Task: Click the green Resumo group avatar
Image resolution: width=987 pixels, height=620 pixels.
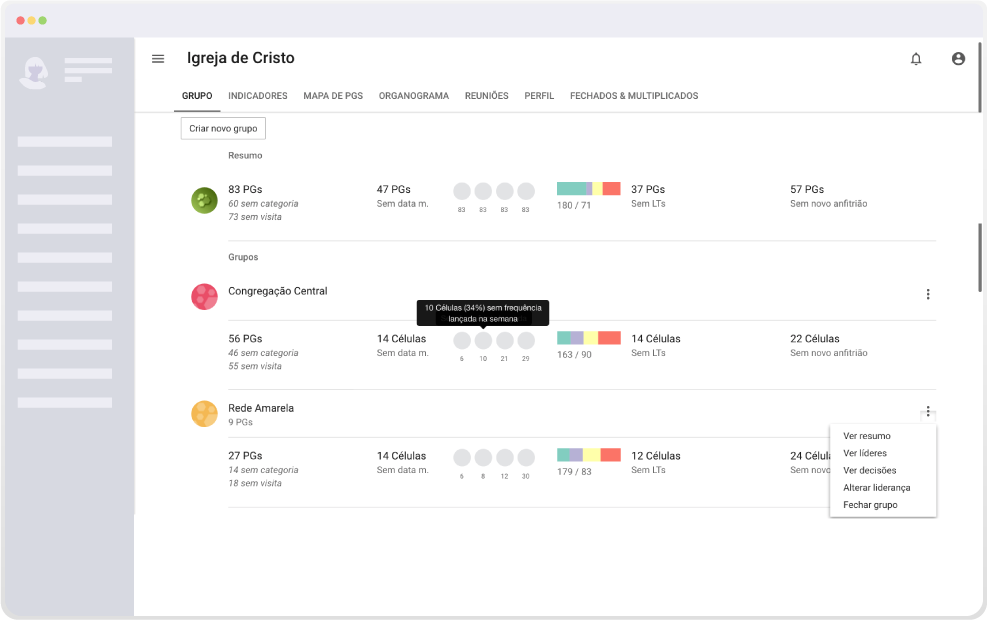Action: tap(205, 201)
